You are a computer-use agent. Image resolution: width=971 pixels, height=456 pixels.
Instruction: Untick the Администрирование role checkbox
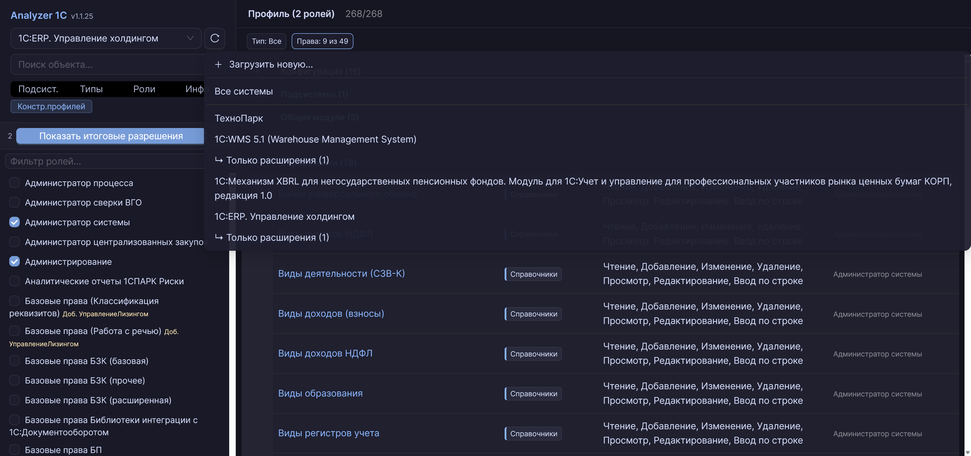[15, 262]
